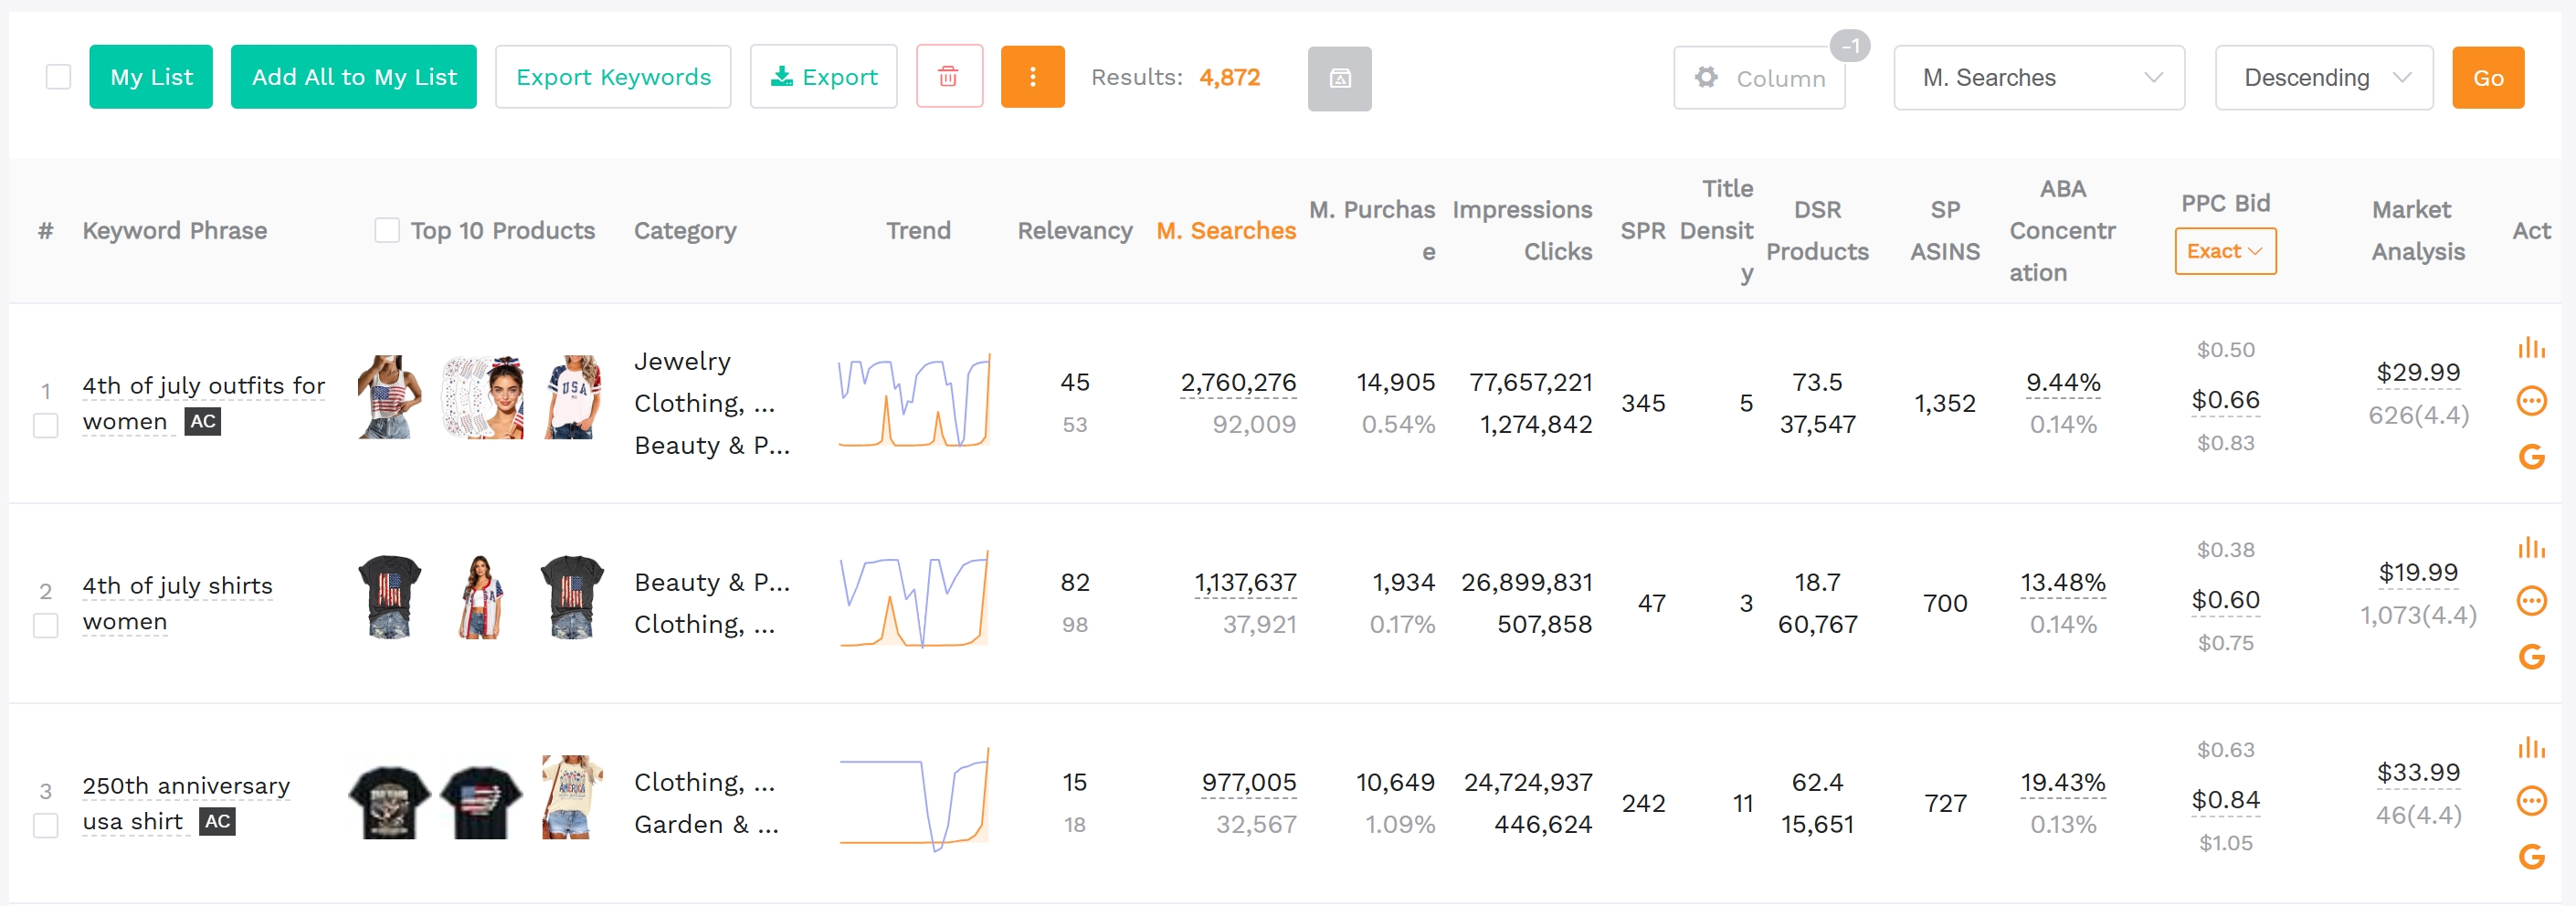The width and height of the screenshot is (2576, 906).
Task: Select row 3 checkbox for 250th anniversary shirt
Action: (x=46, y=826)
